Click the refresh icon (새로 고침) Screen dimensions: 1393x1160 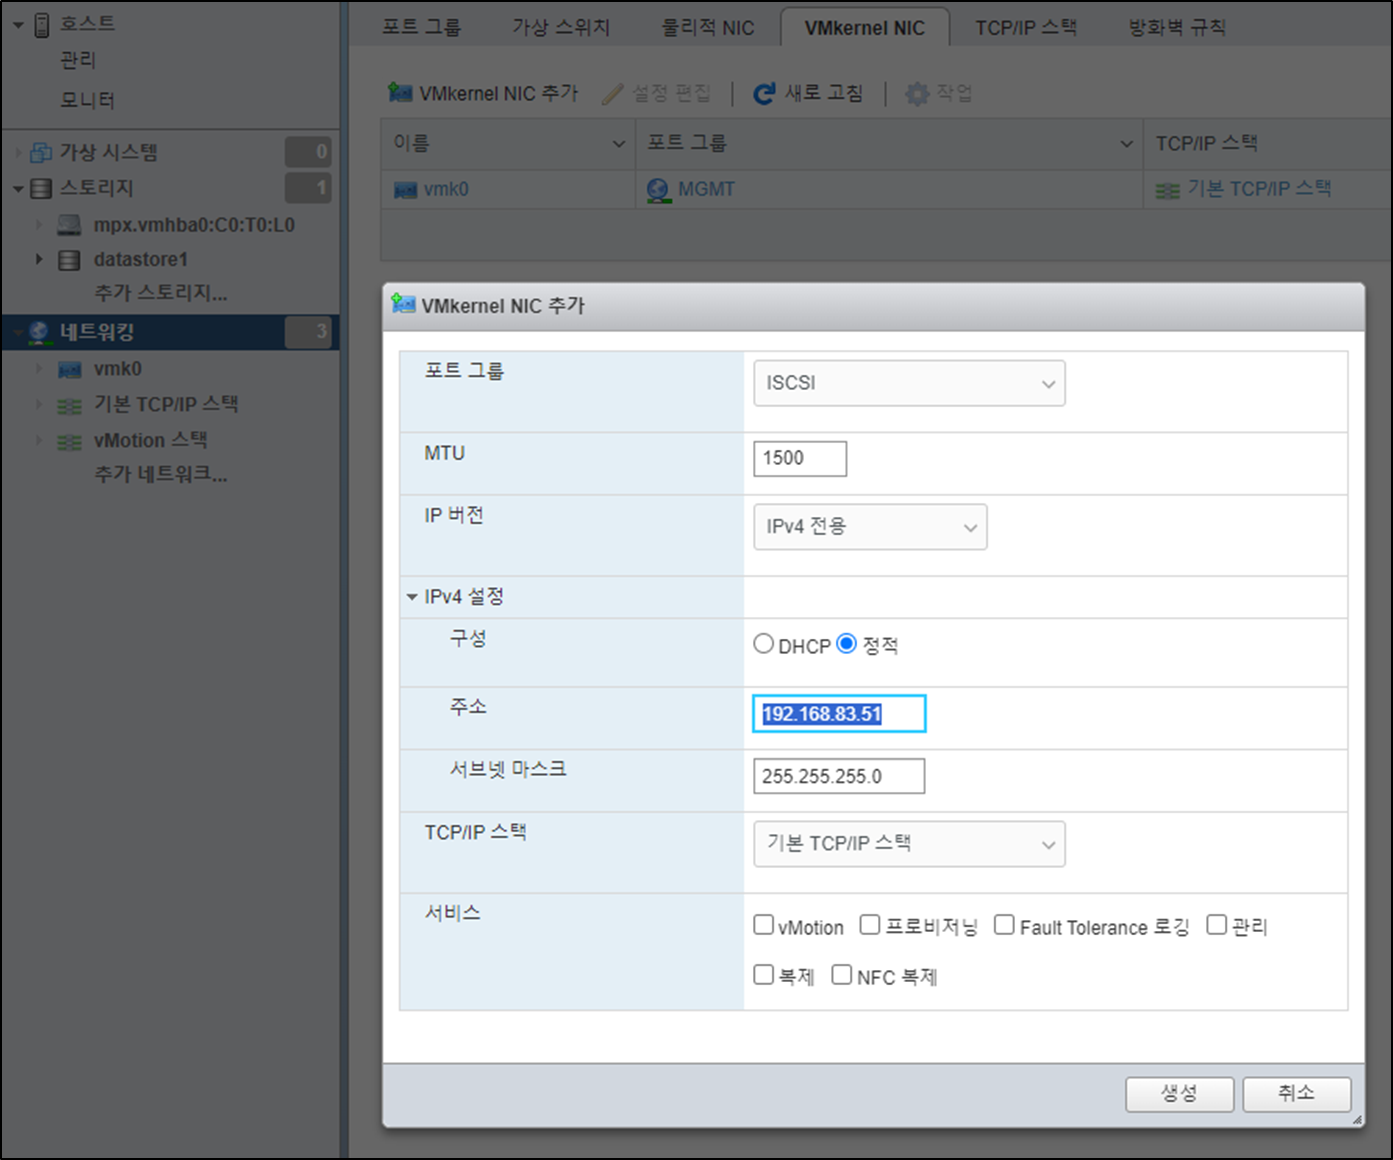click(x=764, y=94)
